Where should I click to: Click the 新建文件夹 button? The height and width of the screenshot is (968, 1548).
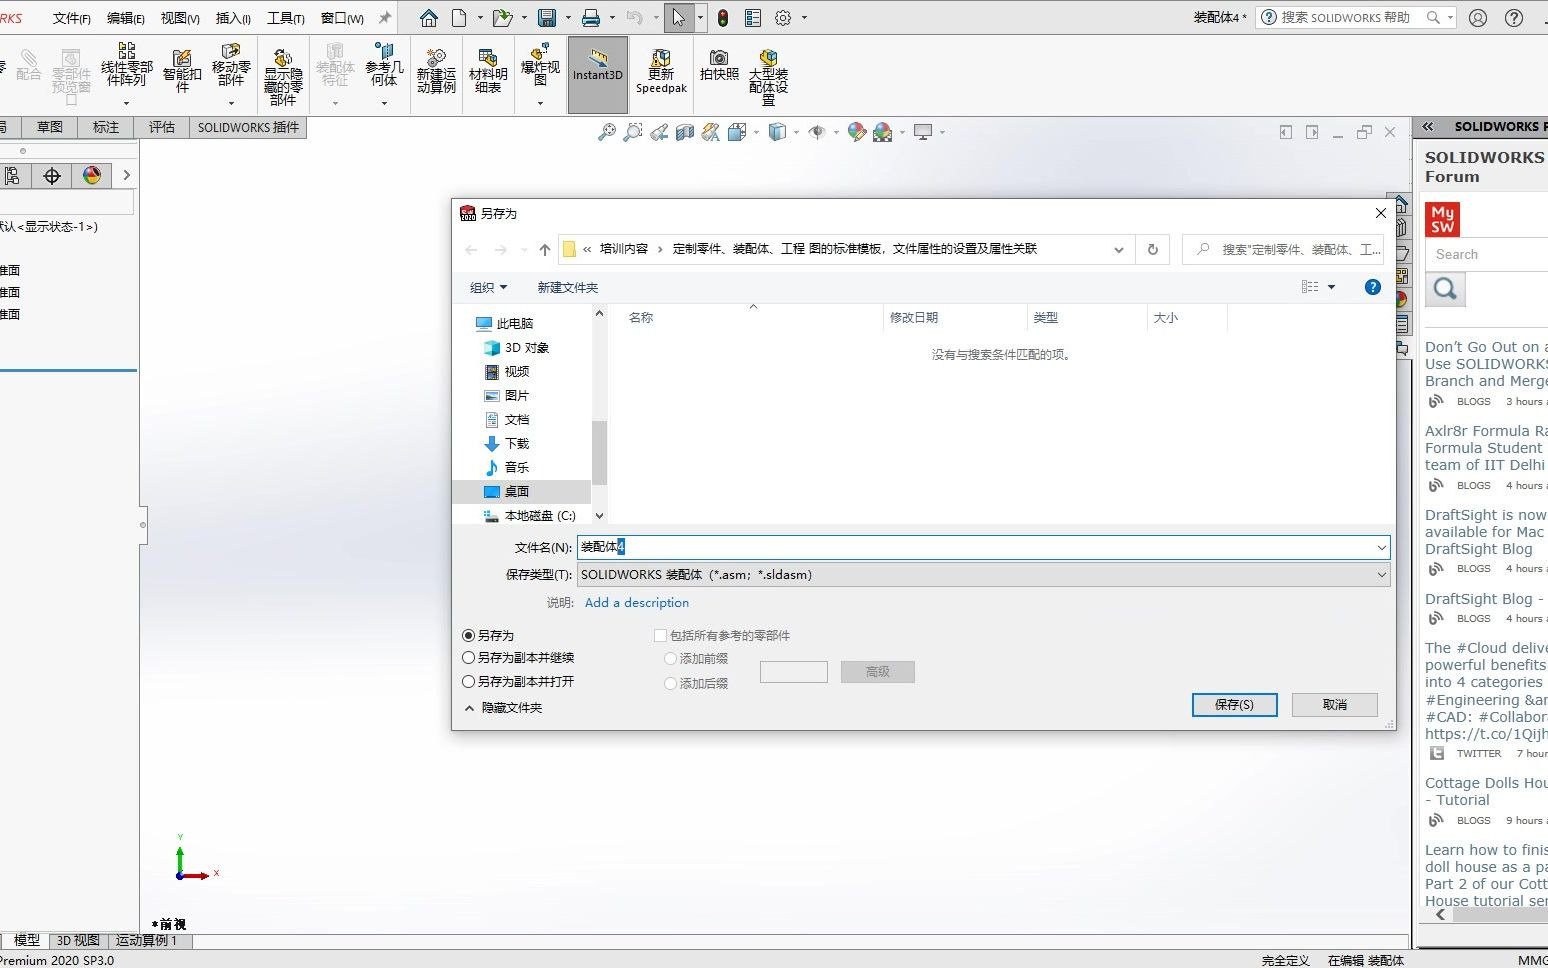(568, 288)
